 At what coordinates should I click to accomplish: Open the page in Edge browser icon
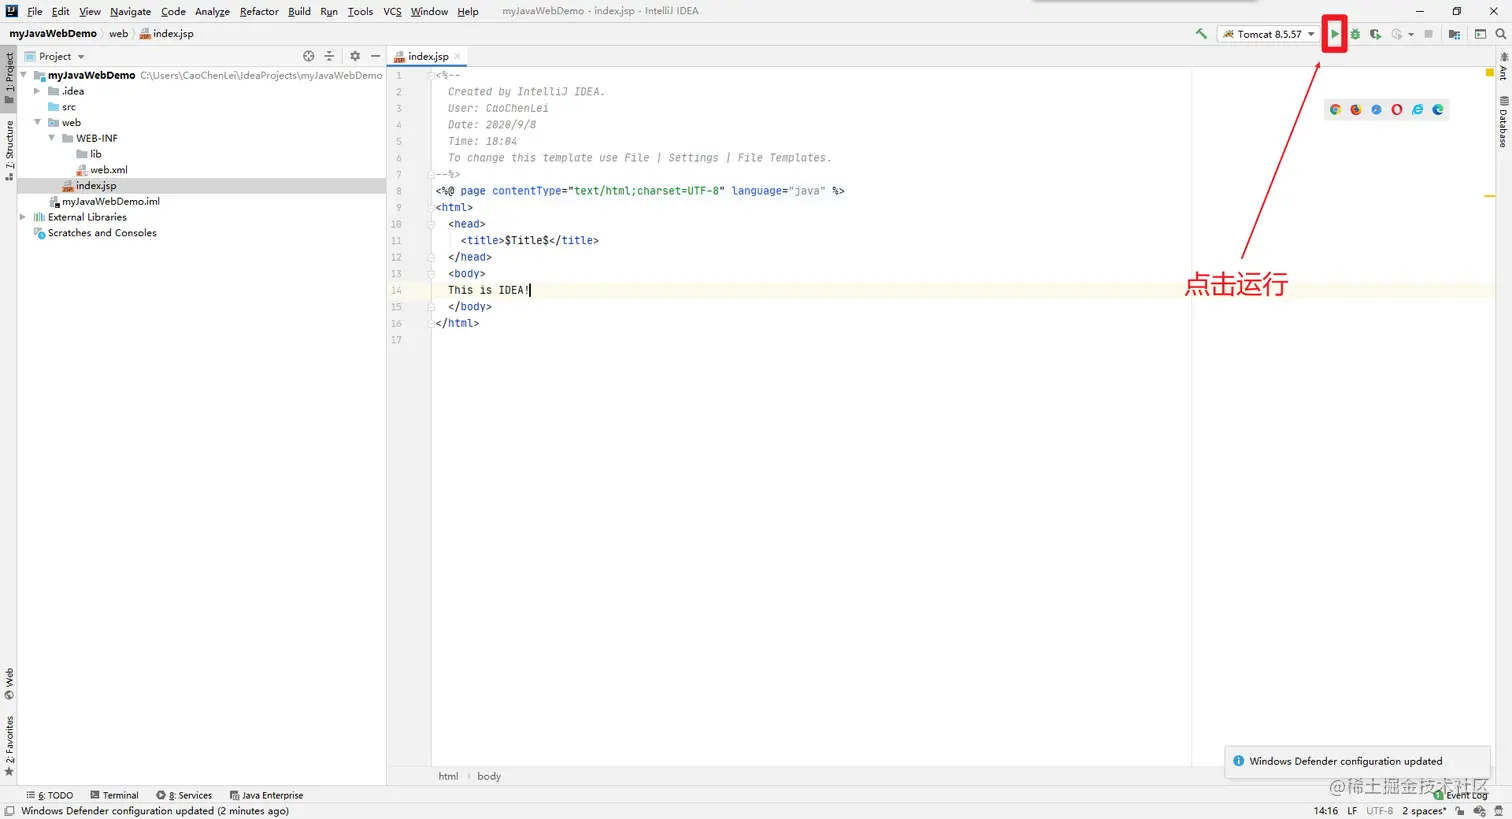coord(1438,110)
